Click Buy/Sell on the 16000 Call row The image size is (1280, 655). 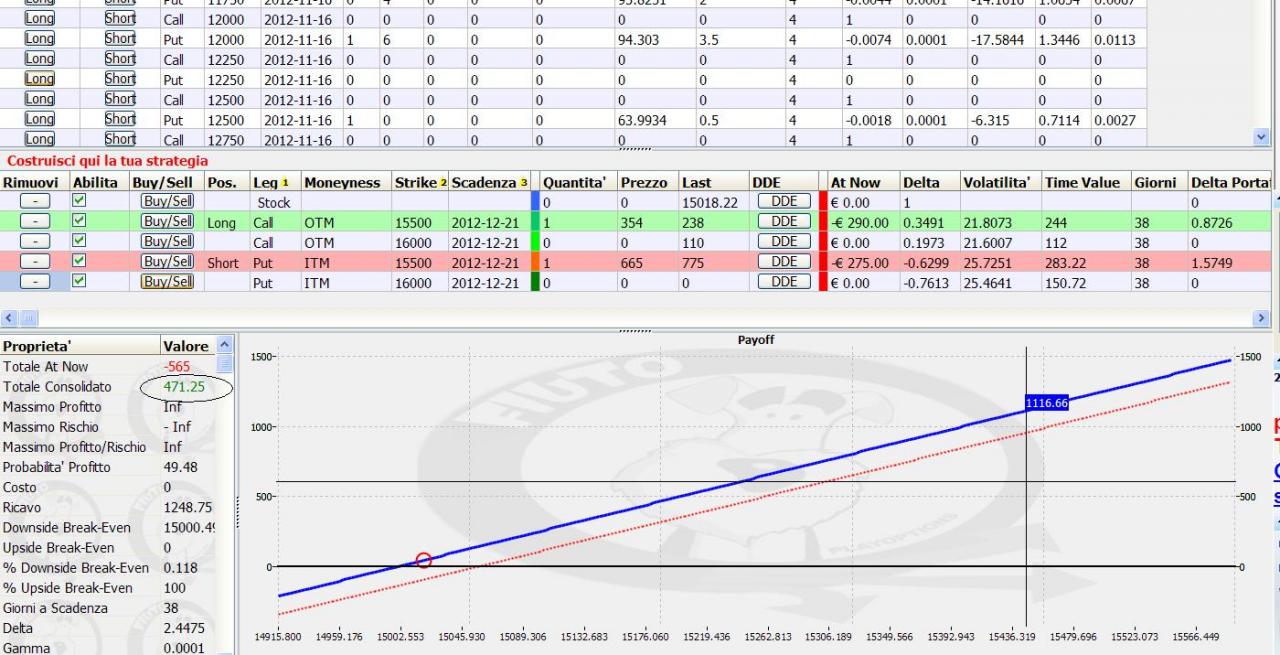(168, 241)
